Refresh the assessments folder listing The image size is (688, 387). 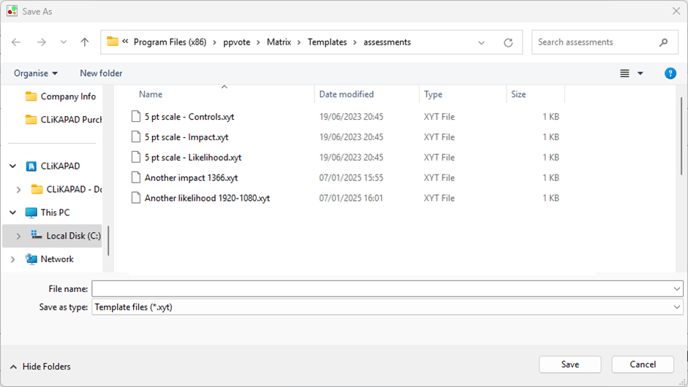tap(508, 43)
